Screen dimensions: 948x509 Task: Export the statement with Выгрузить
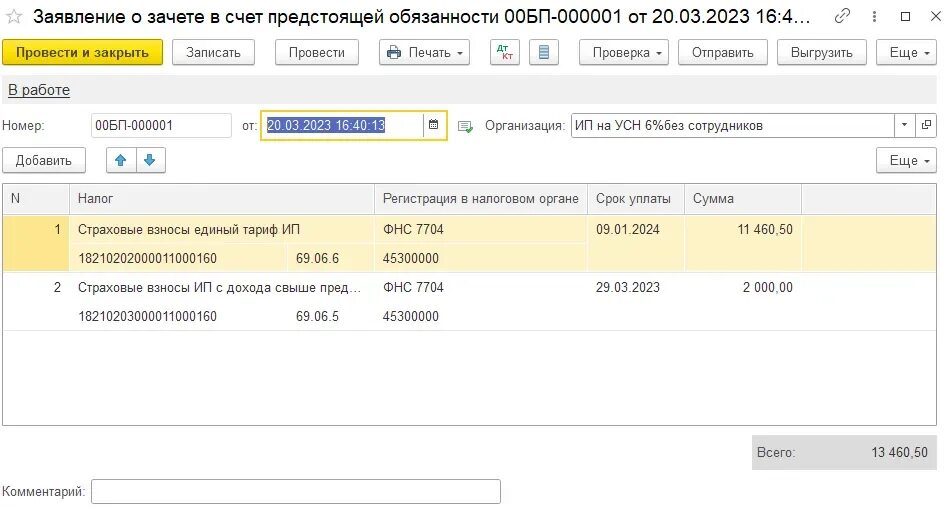click(x=821, y=53)
